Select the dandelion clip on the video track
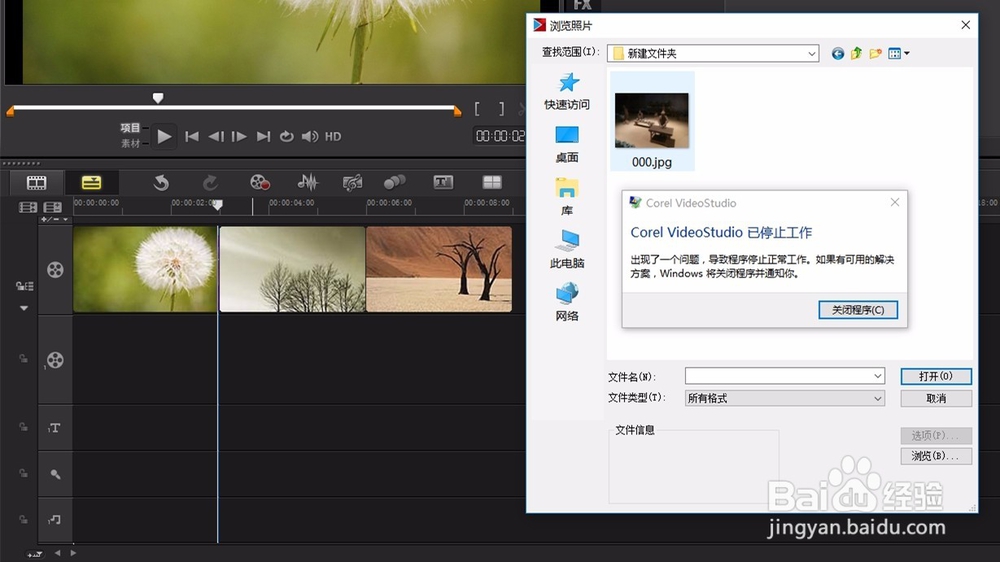The image size is (1000, 562). click(x=145, y=269)
